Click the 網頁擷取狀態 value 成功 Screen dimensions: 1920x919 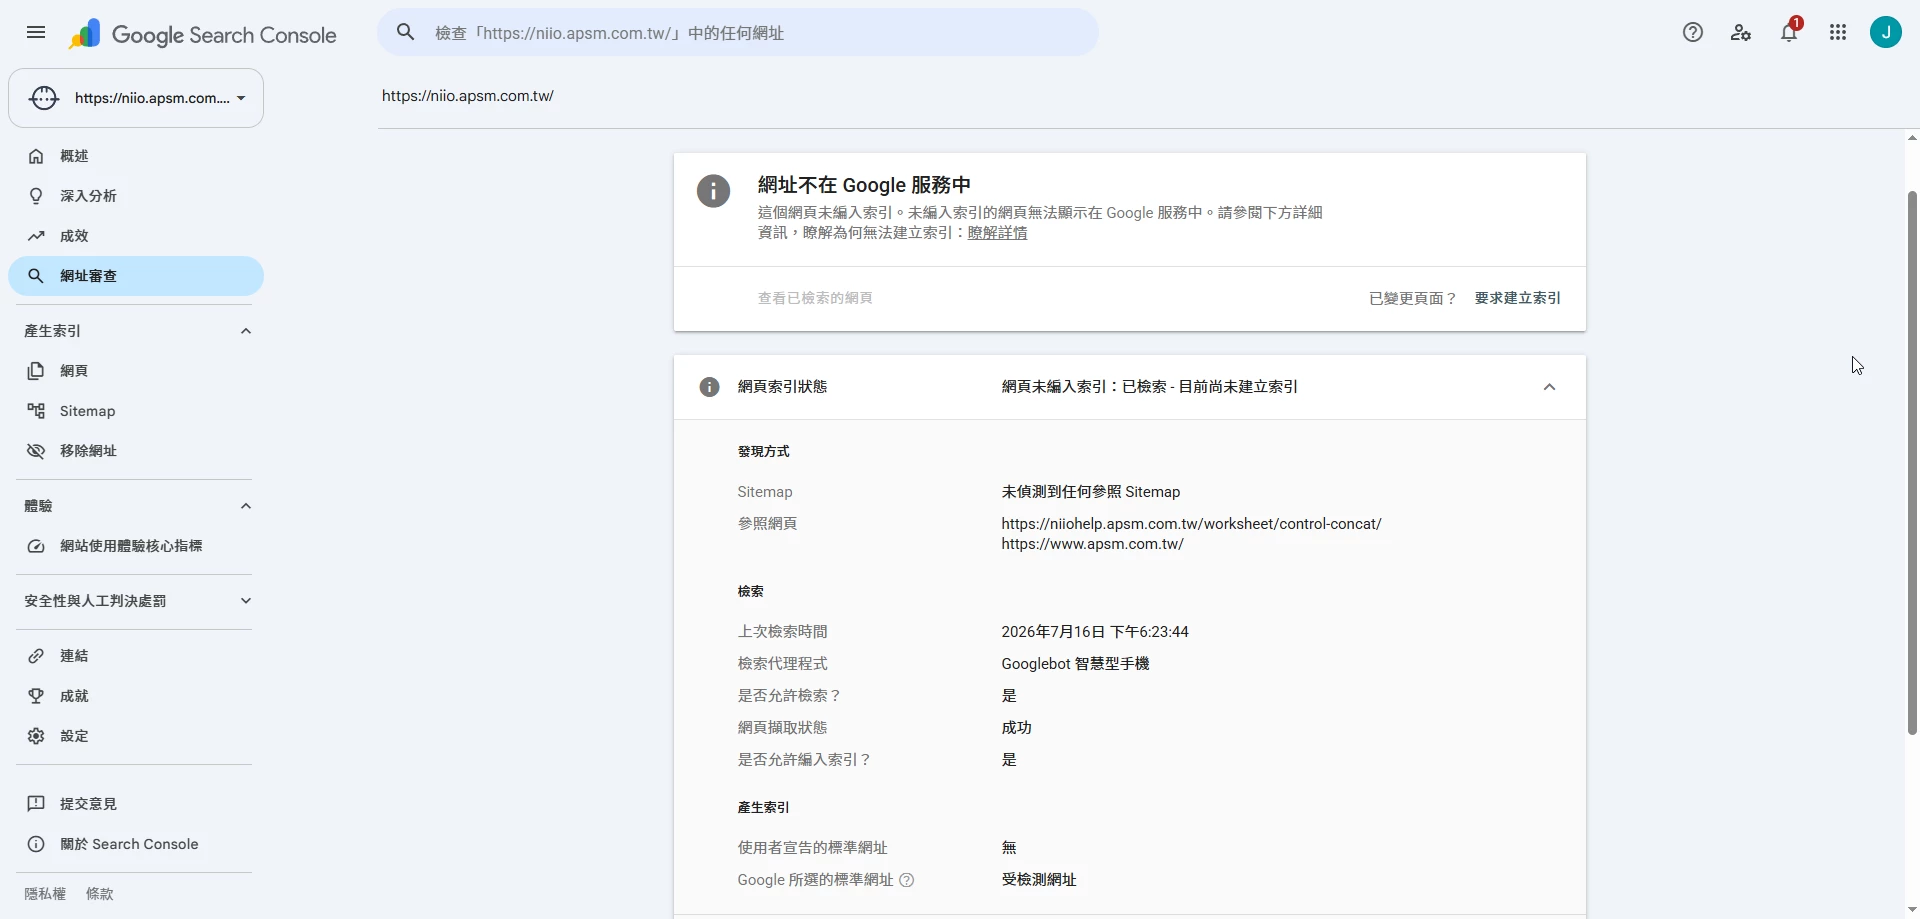(x=1016, y=728)
